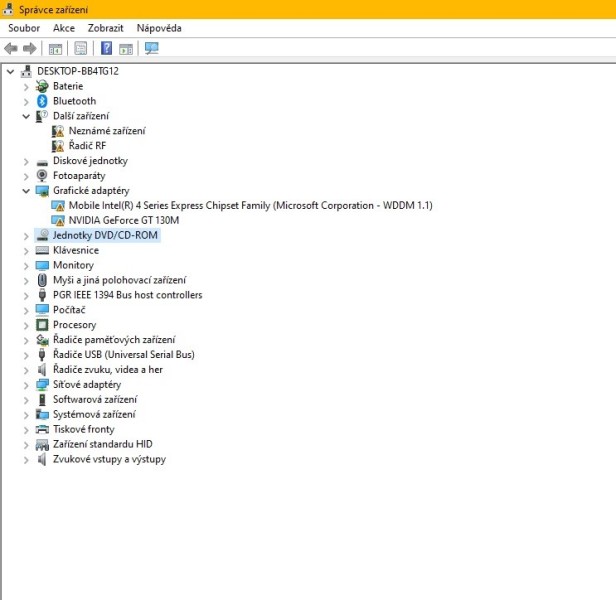
Task: Click the Další zařízení category icon
Action: [x=42, y=116]
